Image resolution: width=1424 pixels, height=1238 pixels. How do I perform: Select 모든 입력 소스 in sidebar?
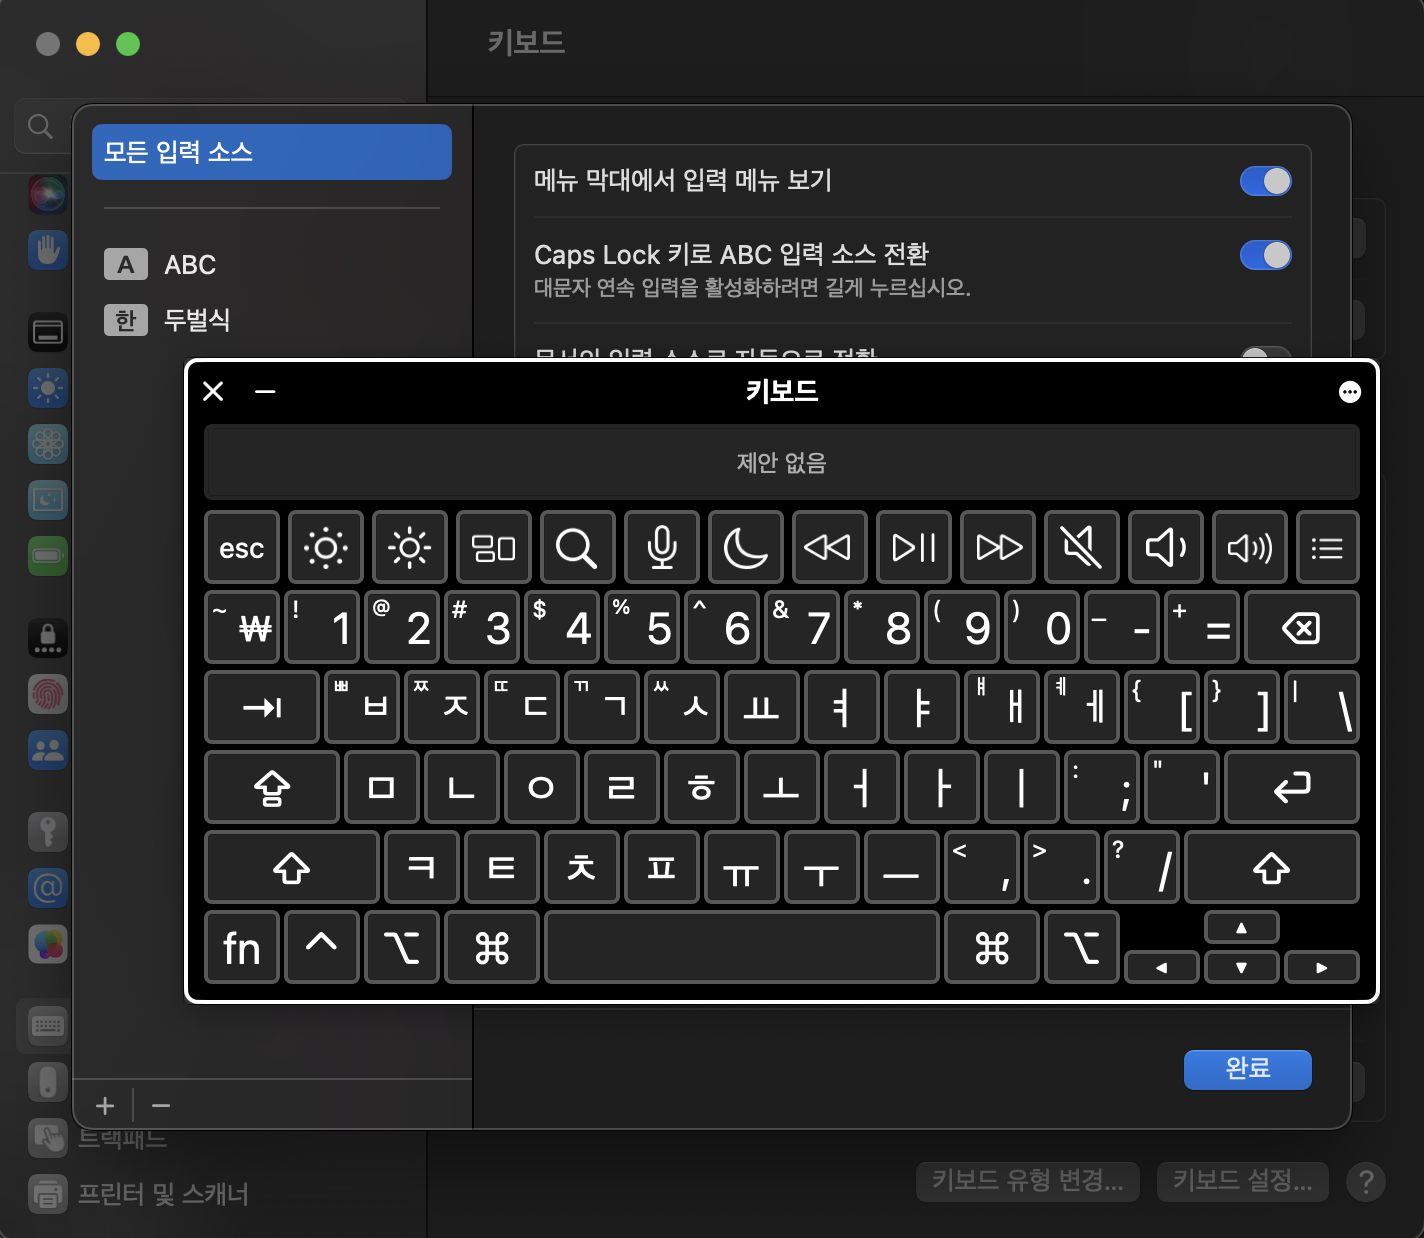272,152
